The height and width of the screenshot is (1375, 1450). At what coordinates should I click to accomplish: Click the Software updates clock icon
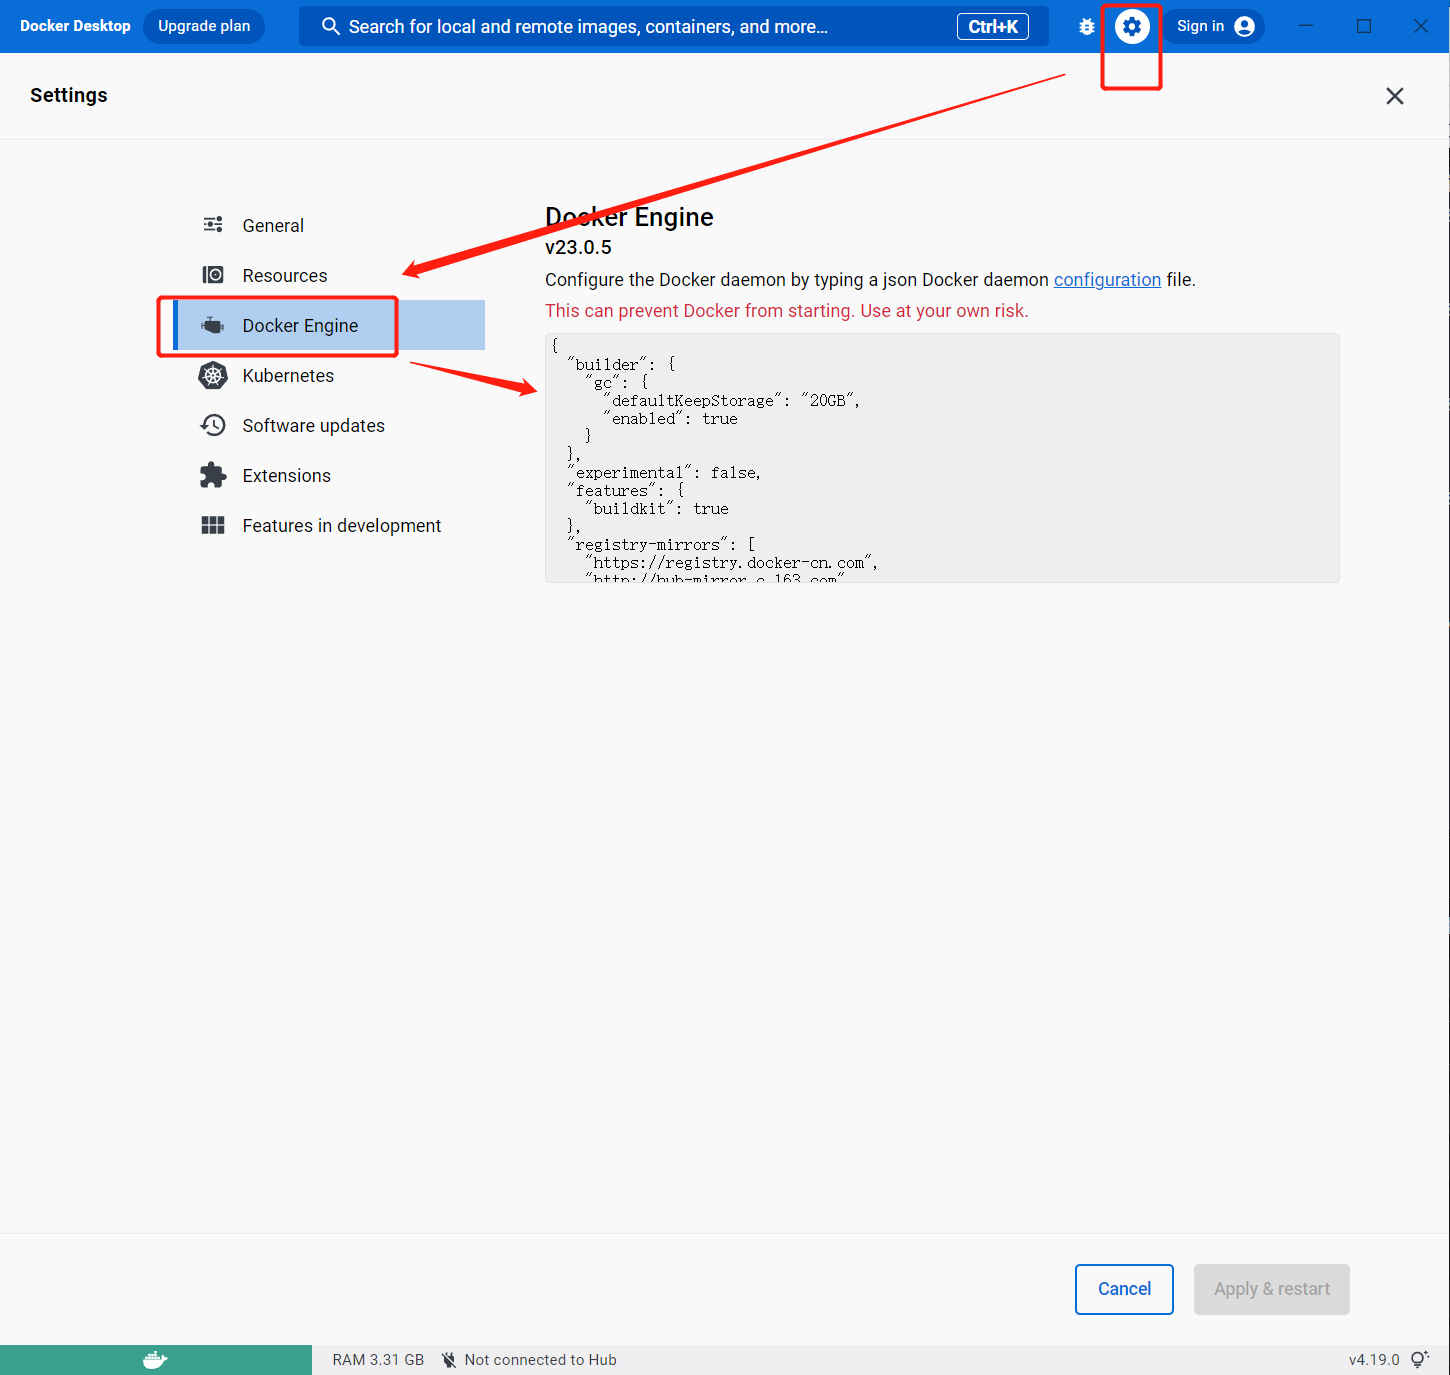pyautogui.click(x=213, y=425)
